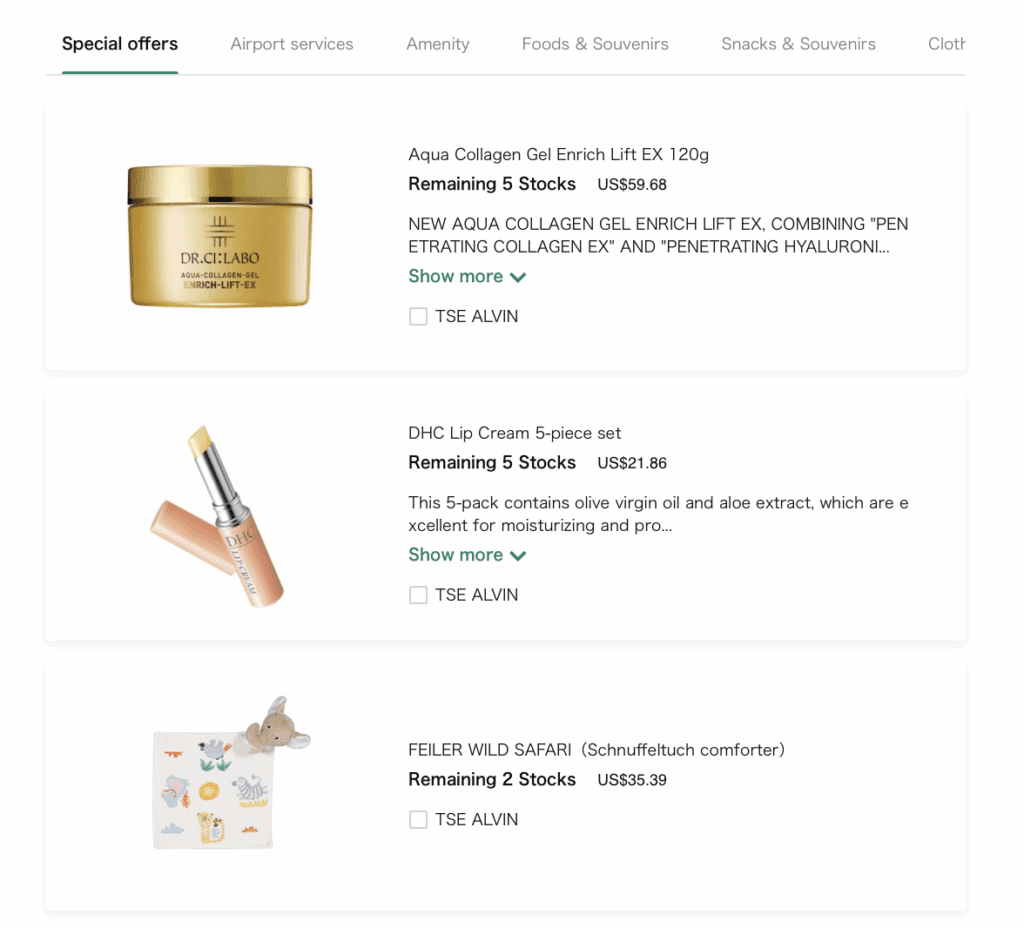Switch to Airport services tab
The image size is (1024, 928).
pyautogui.click(x=291, y=44)
